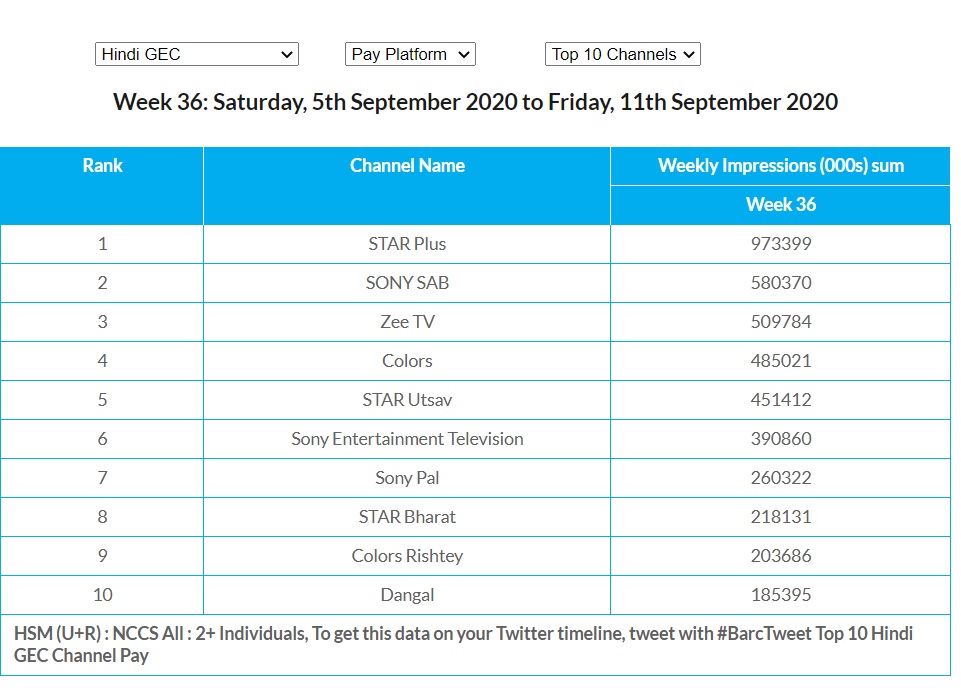961x699 pixels.
Task: Click Sony Entertainment Television in the table
Action: click(x=407, y=439)
